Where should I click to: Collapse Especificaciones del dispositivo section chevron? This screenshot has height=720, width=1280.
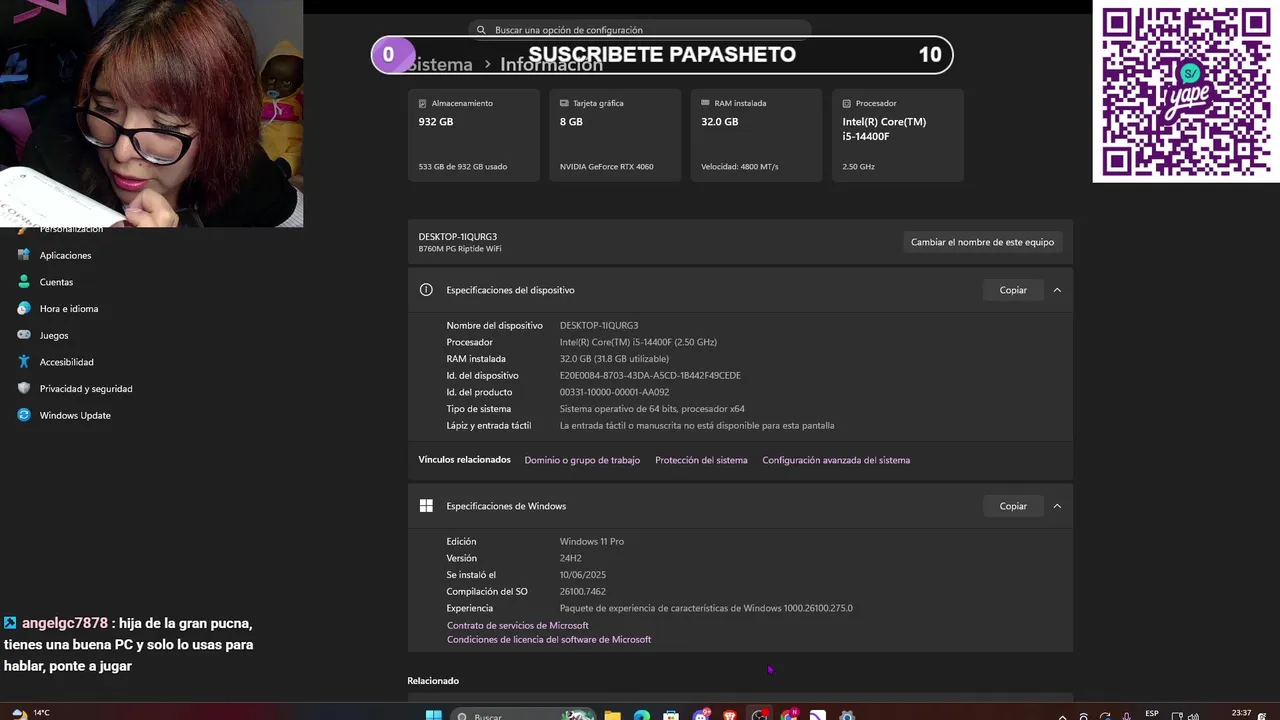click(x=1057, y=290)
